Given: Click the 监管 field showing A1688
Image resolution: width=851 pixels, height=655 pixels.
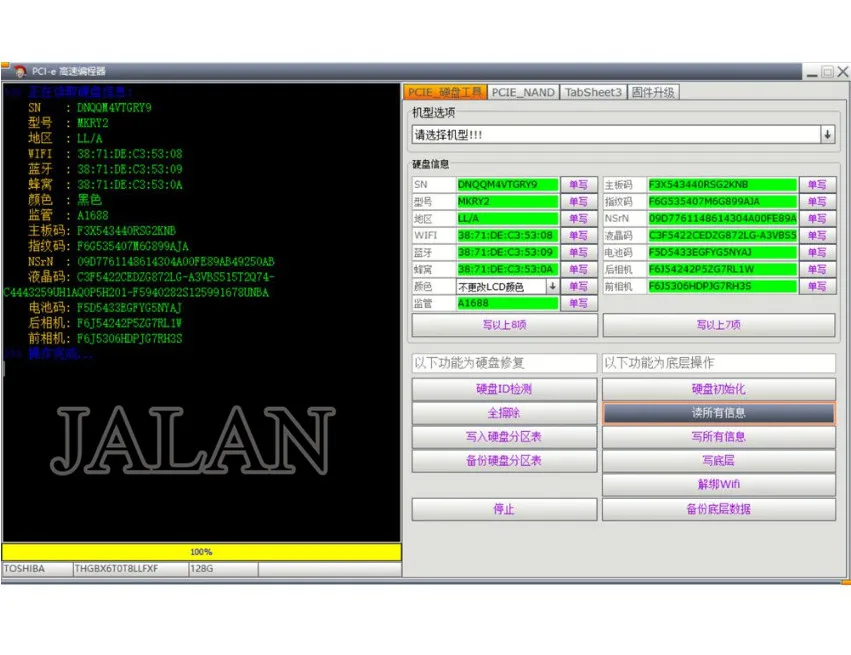Looking at the screenshot, I should pyautogui.click(x=507, y=303).
